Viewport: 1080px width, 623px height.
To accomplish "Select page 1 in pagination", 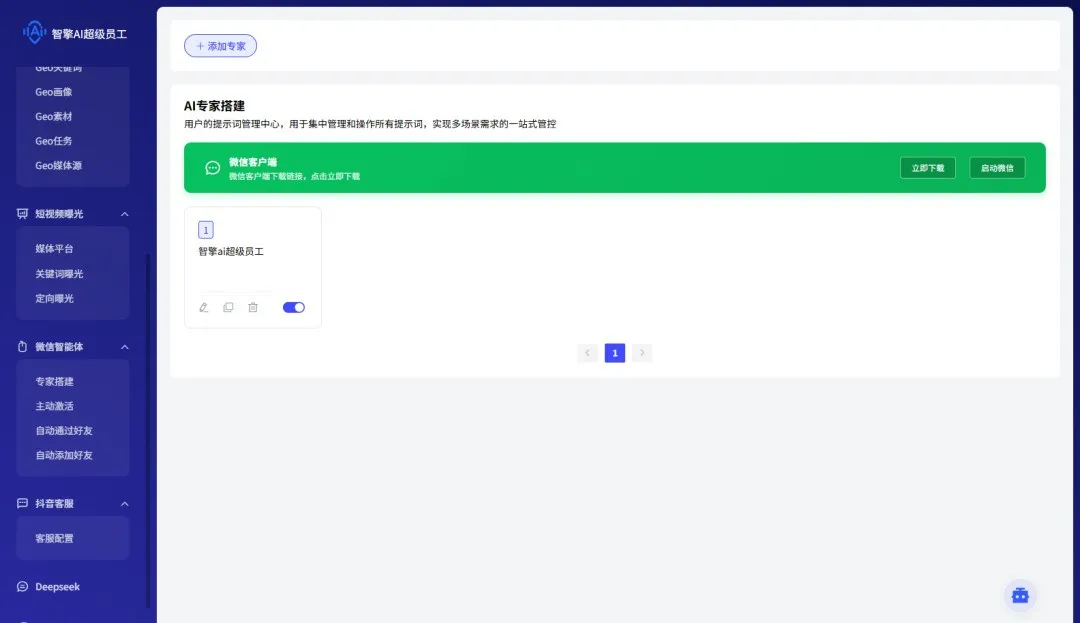I will pos(615,353).
